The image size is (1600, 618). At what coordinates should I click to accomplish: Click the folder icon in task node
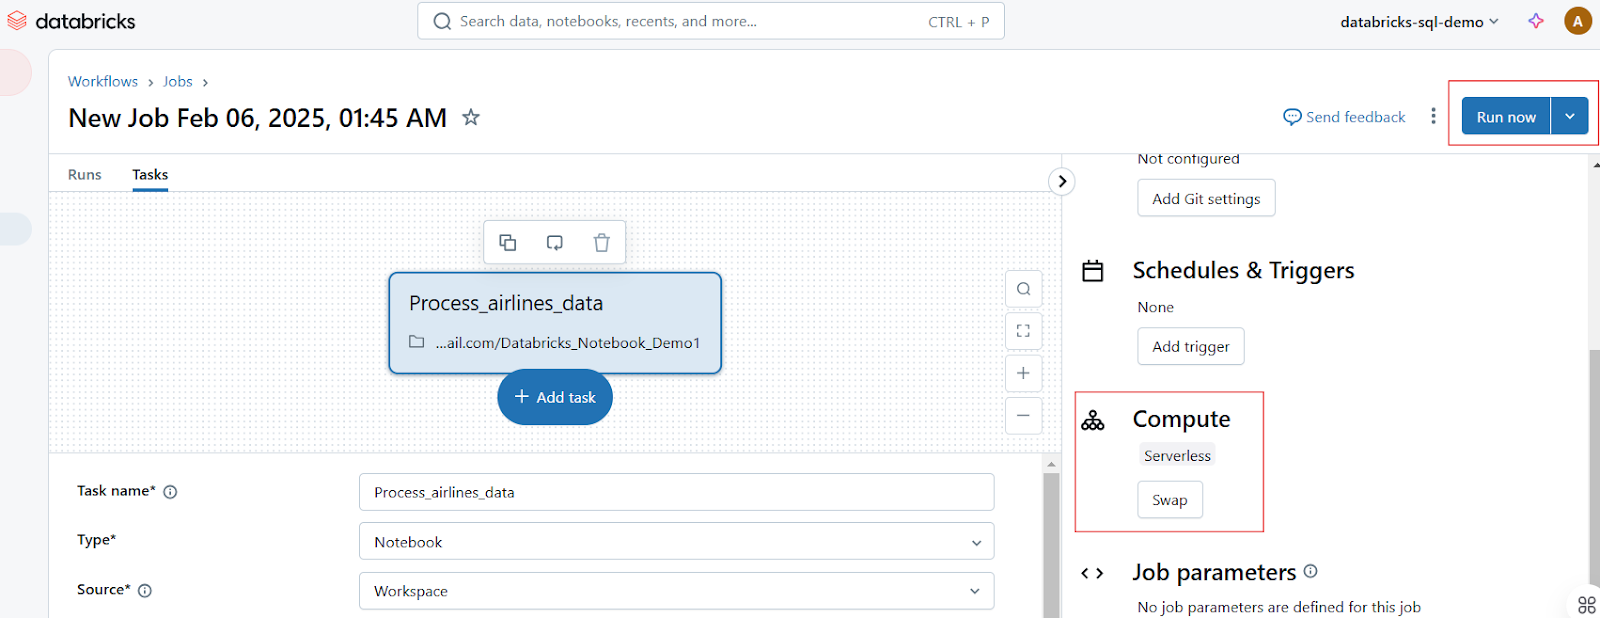417,342
